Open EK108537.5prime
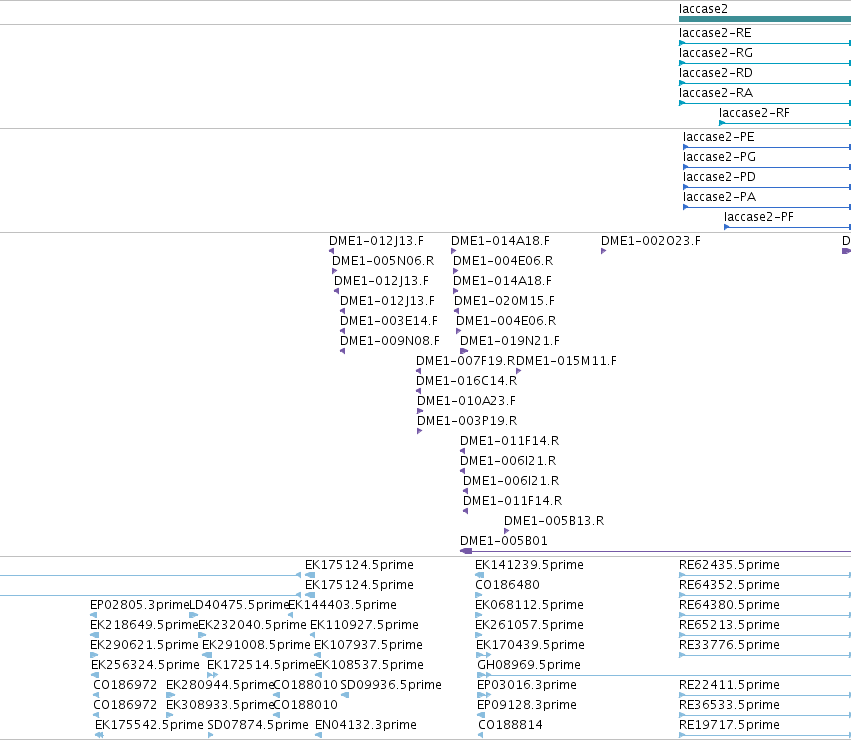This screenshot has height=740, width=851. pos(369,666)
